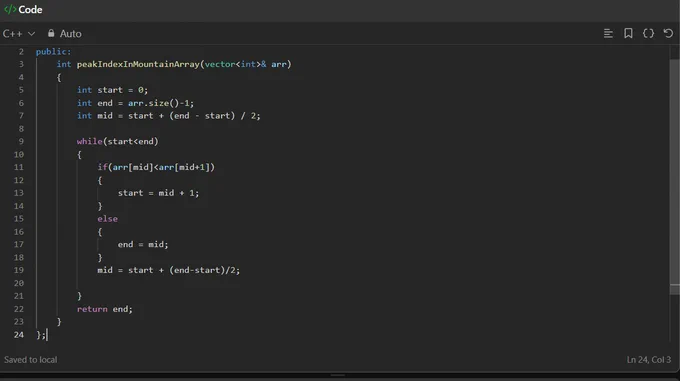Click 'int mid' declaration on line 7
This screenshot has height=381, width=680.
tap(95, 116)
